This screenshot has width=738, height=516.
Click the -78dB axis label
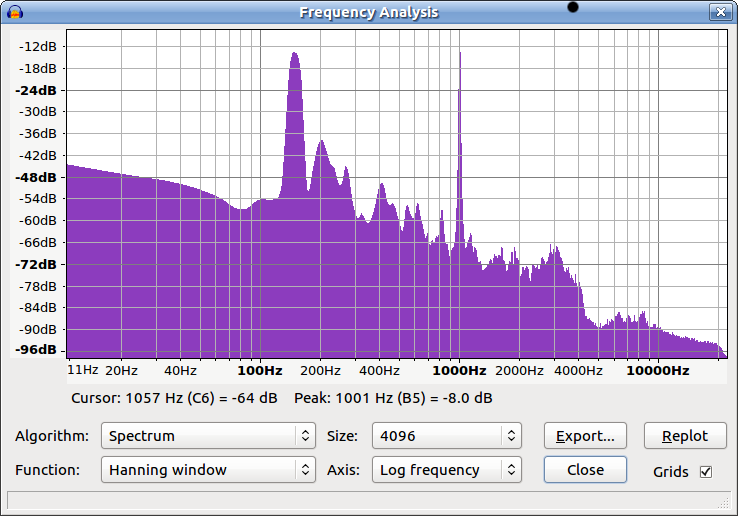[x=38, y=286]
